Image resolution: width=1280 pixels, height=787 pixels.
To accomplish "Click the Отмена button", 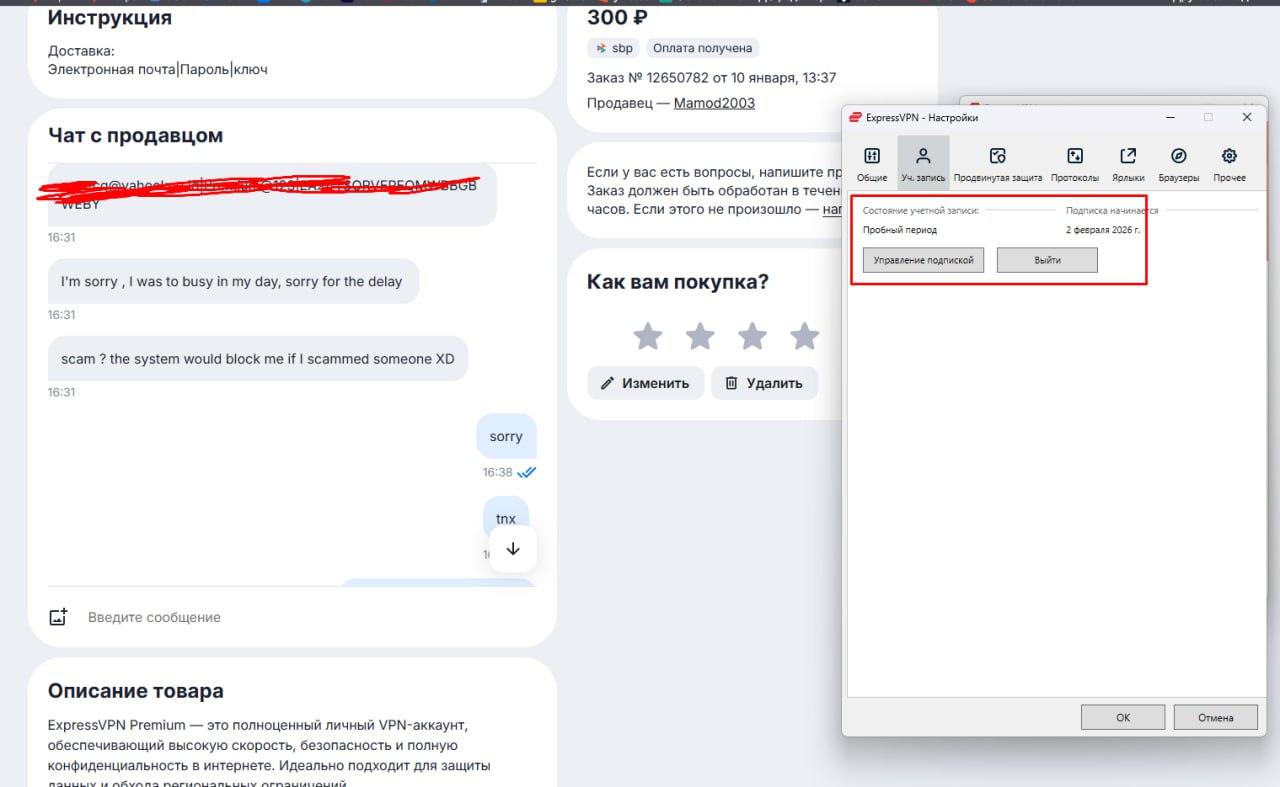I will [x=1215, y=717].
